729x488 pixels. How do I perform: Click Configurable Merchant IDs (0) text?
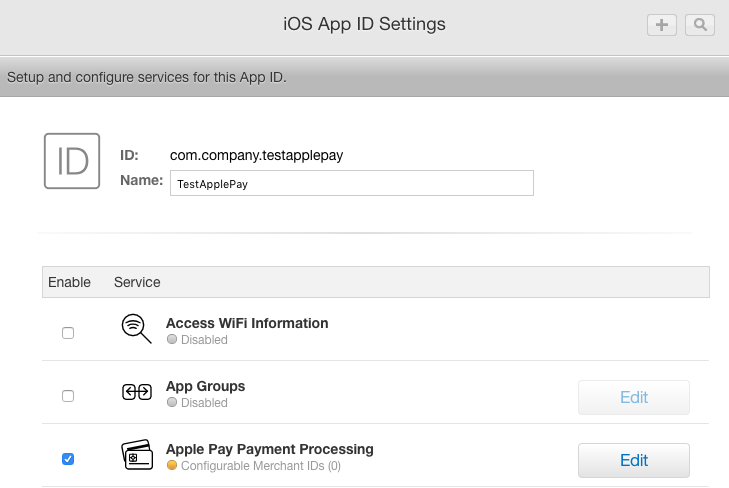261,466
